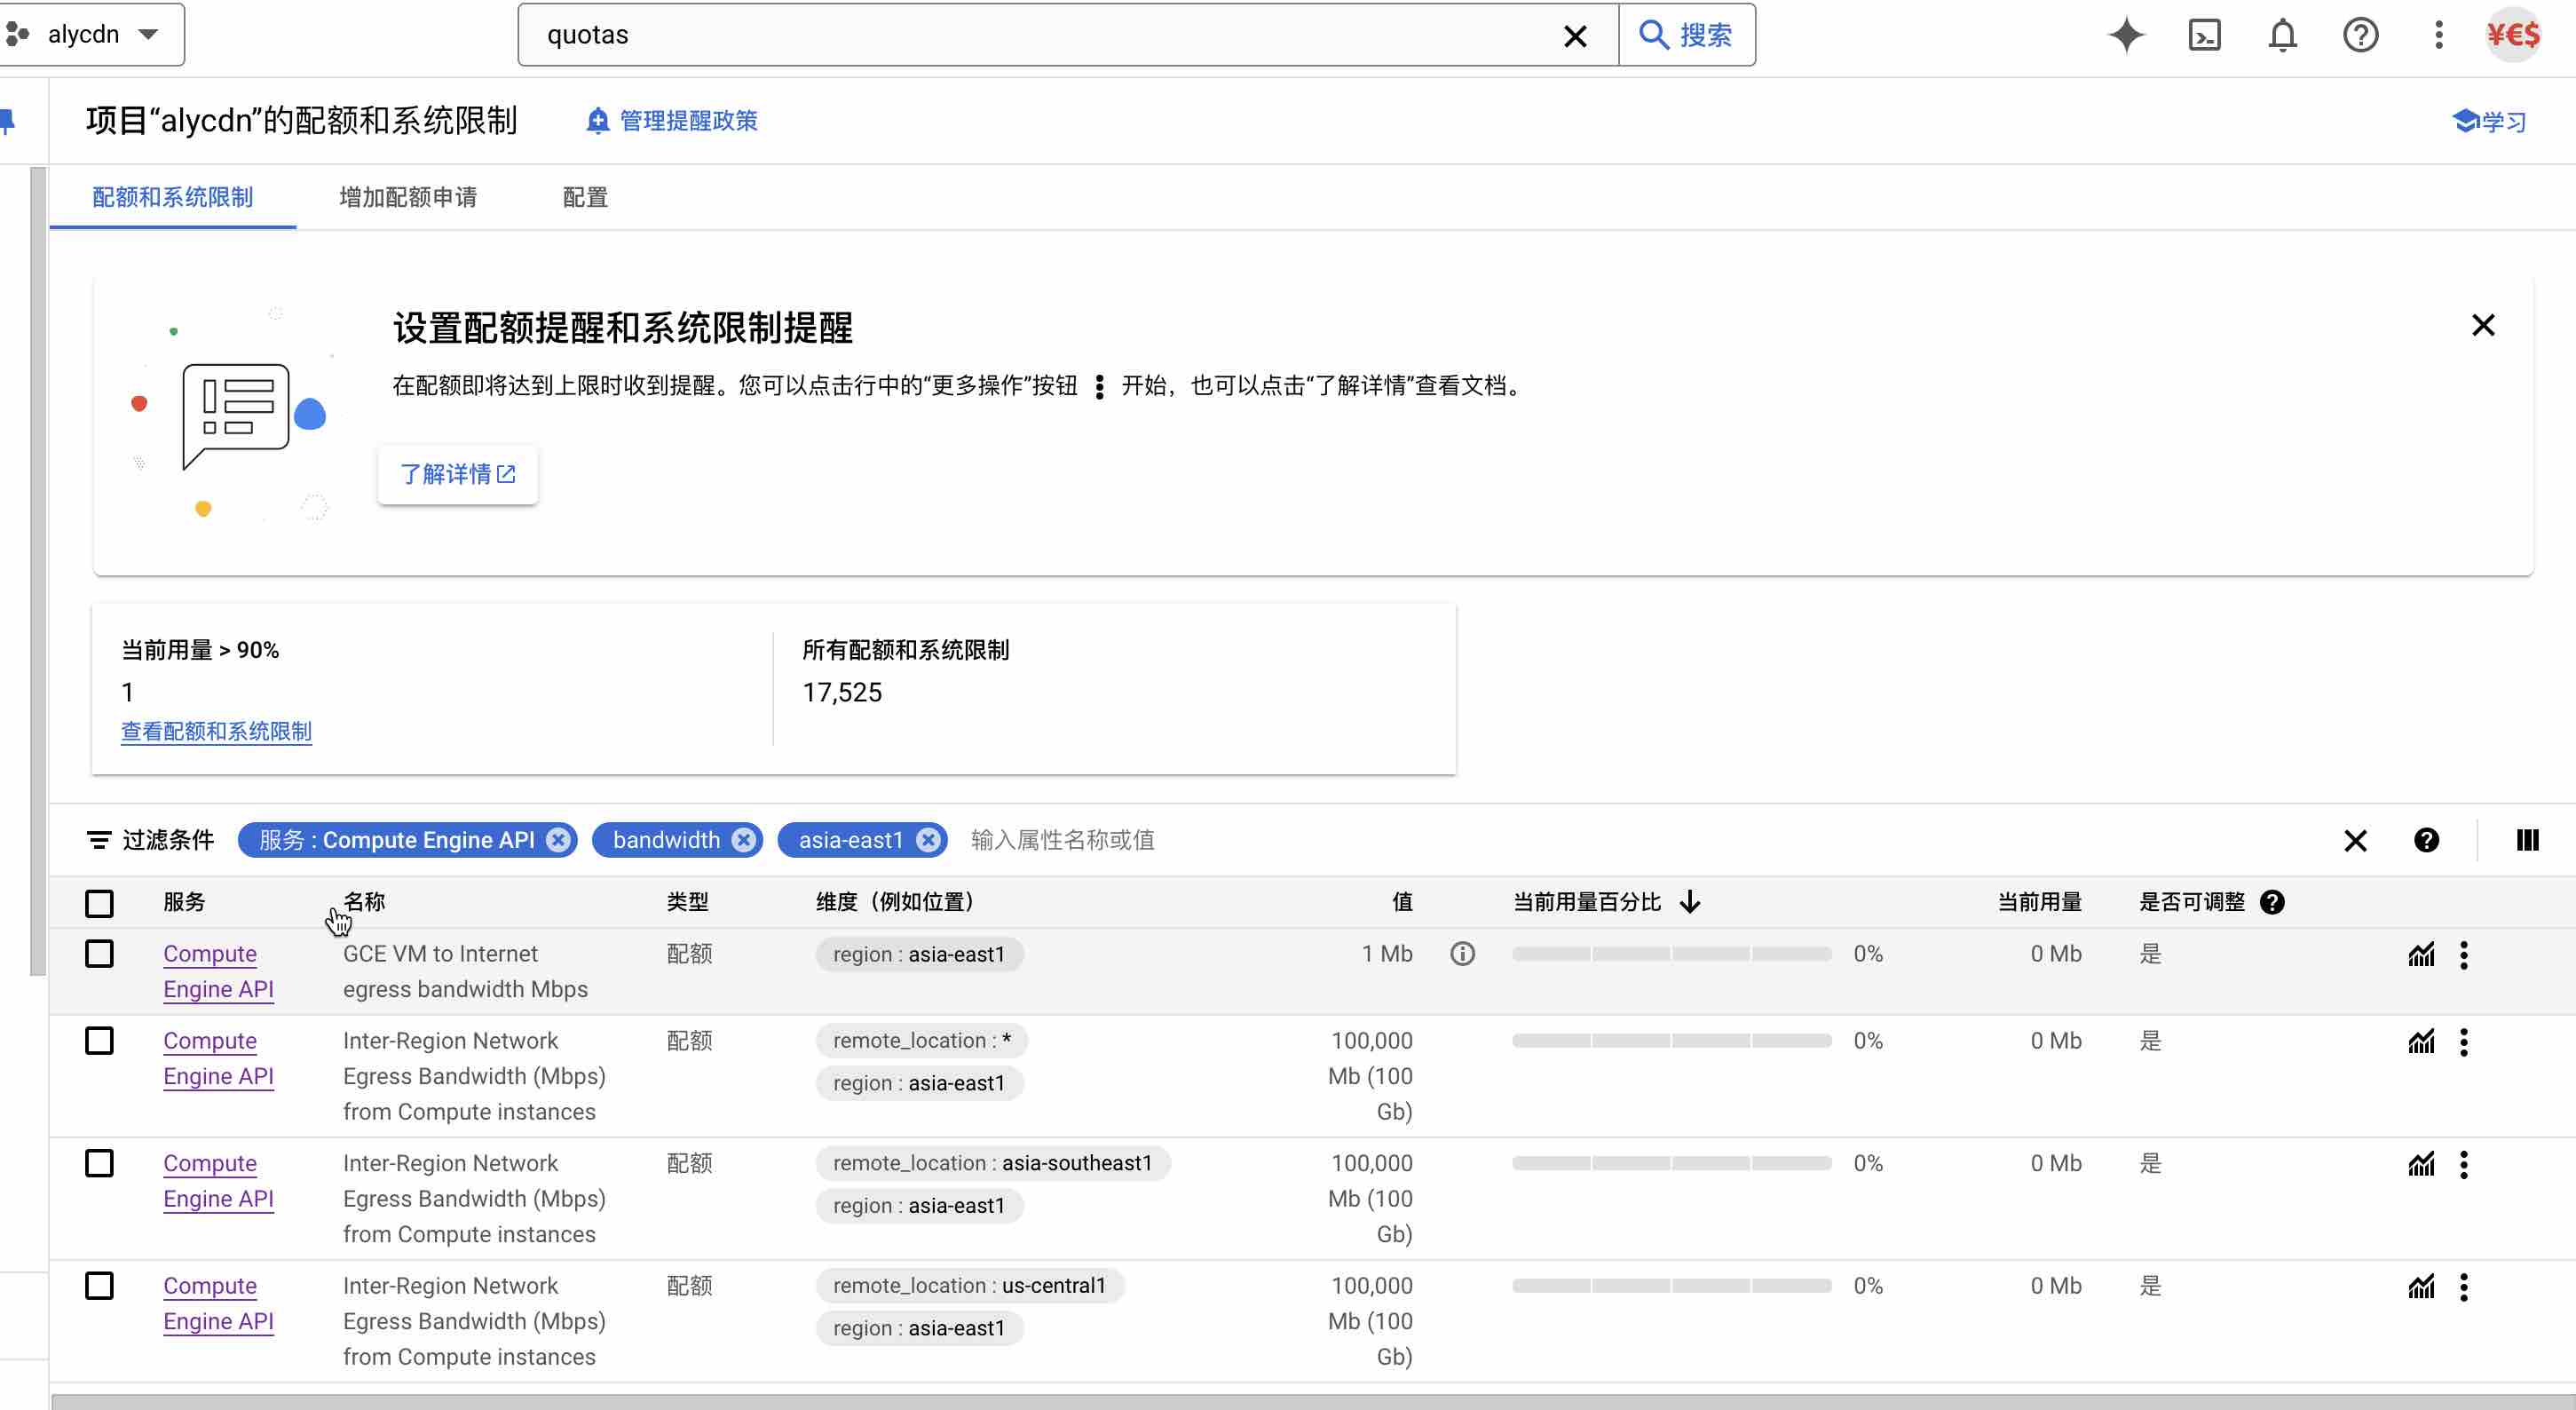
Task: Switch to 配置 tab
Action: point(585,197)
